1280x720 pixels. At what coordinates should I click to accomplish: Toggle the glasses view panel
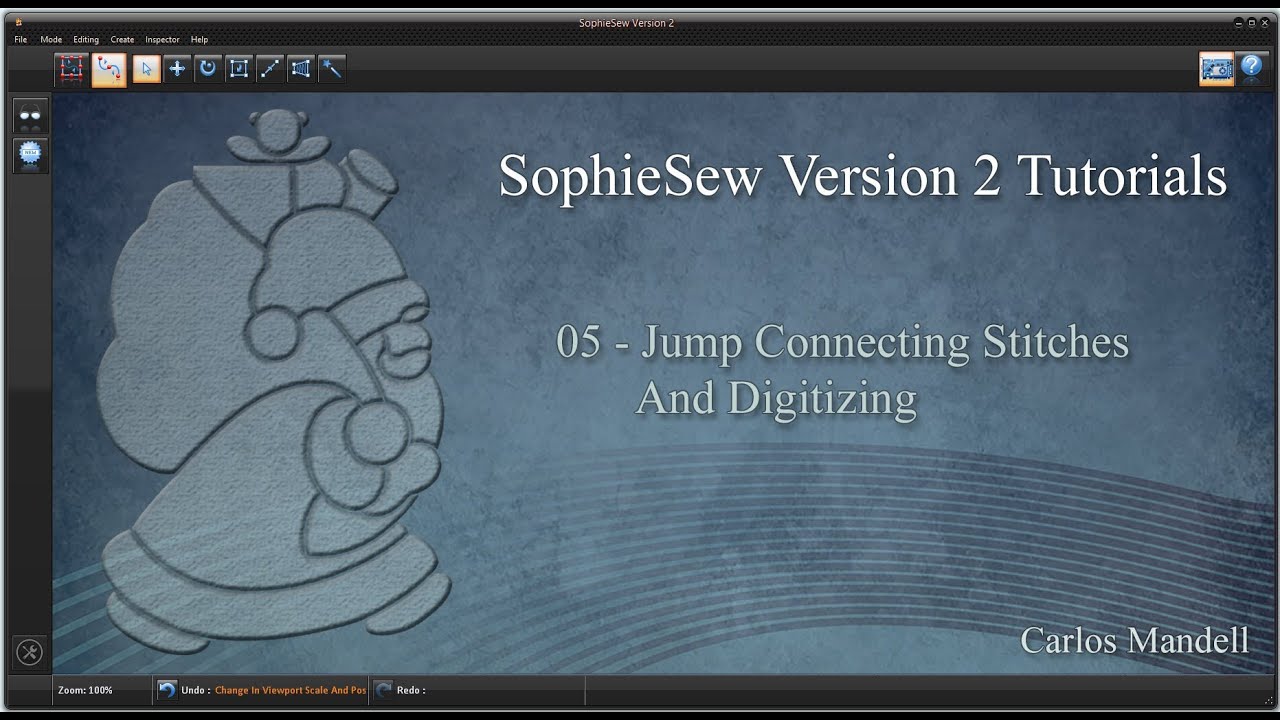click(x=30, y=116)
